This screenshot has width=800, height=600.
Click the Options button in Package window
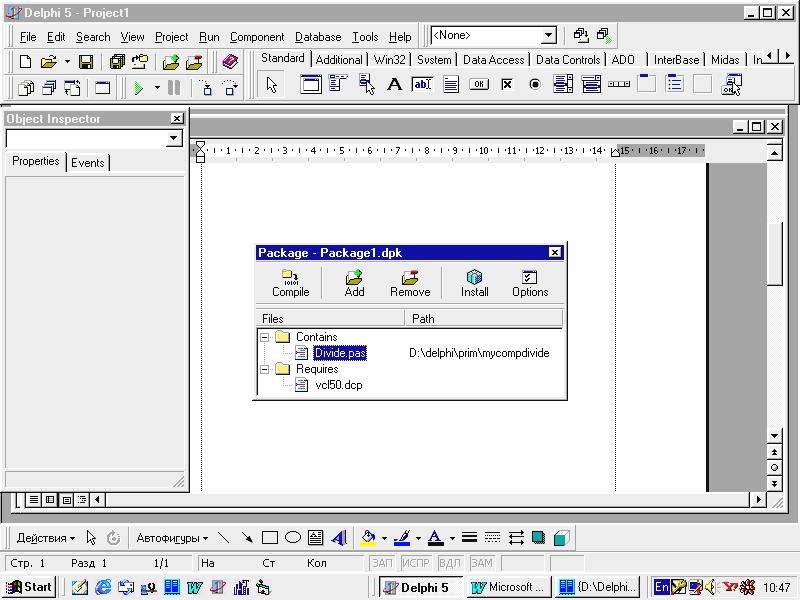(x=530, y=284)
